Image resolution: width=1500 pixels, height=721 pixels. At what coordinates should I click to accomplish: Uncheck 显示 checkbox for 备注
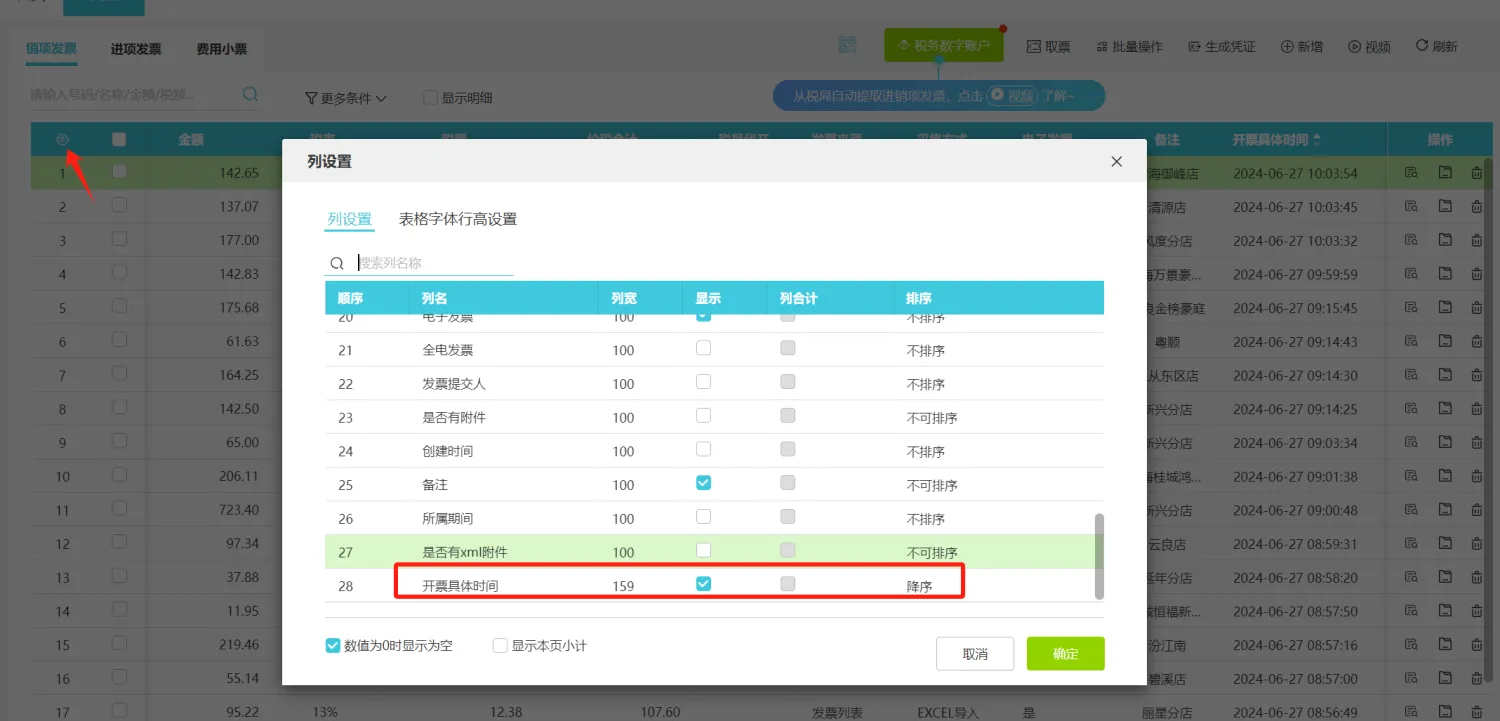[703, 483]
